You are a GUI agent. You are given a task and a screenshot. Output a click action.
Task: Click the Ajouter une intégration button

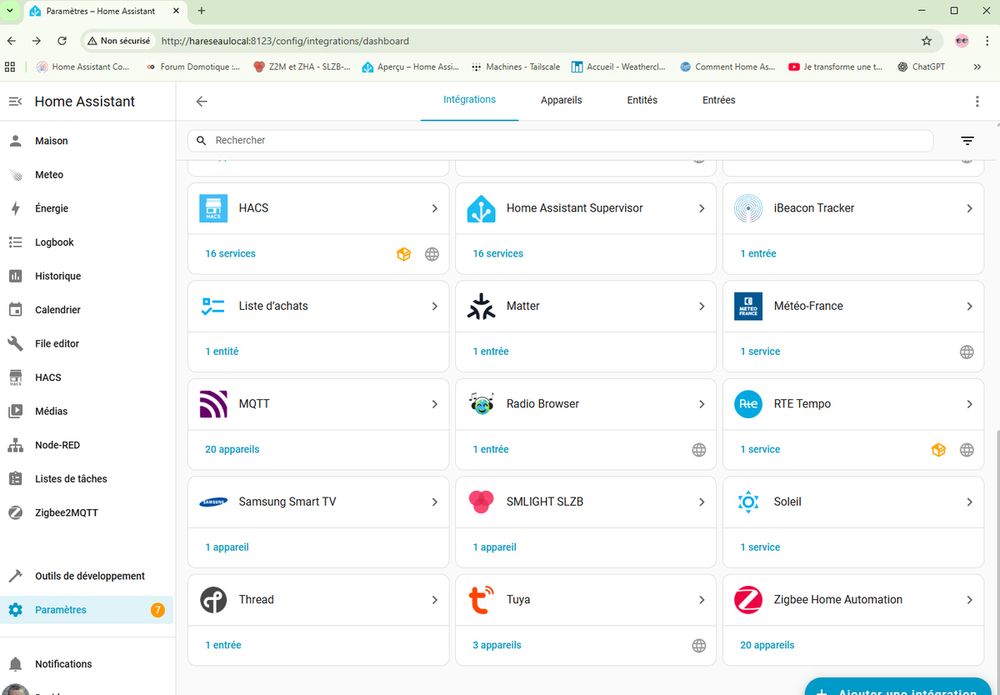pos(899,687)
